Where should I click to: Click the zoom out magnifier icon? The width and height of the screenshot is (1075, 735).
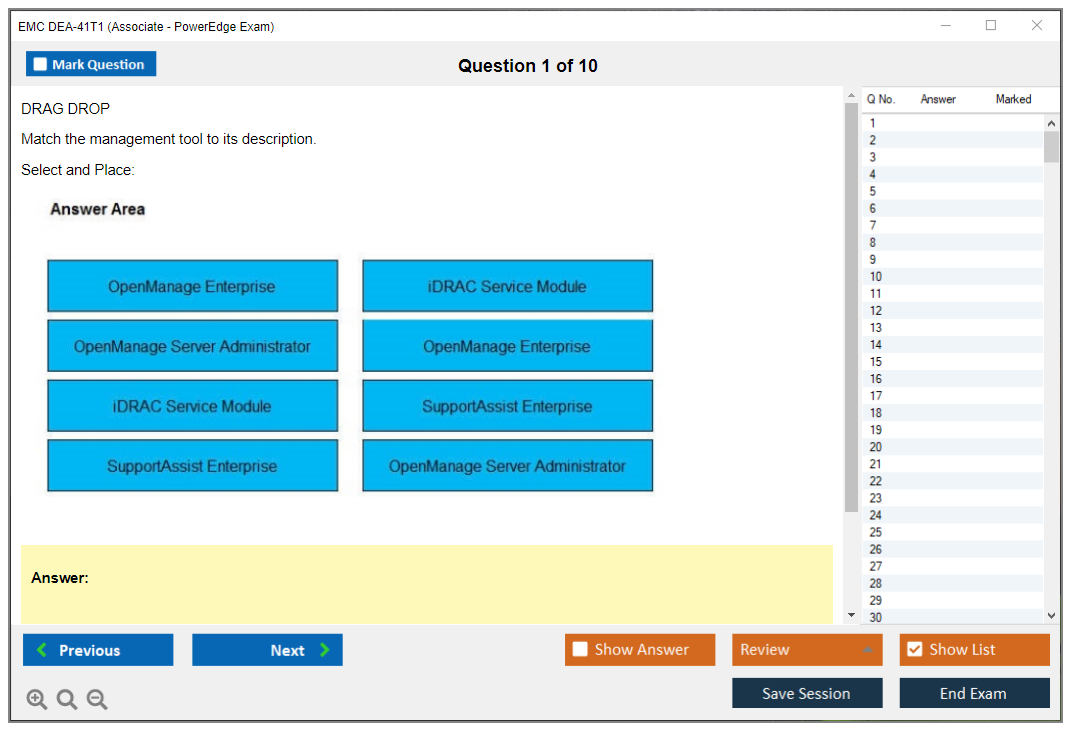(x=97, y=700)
